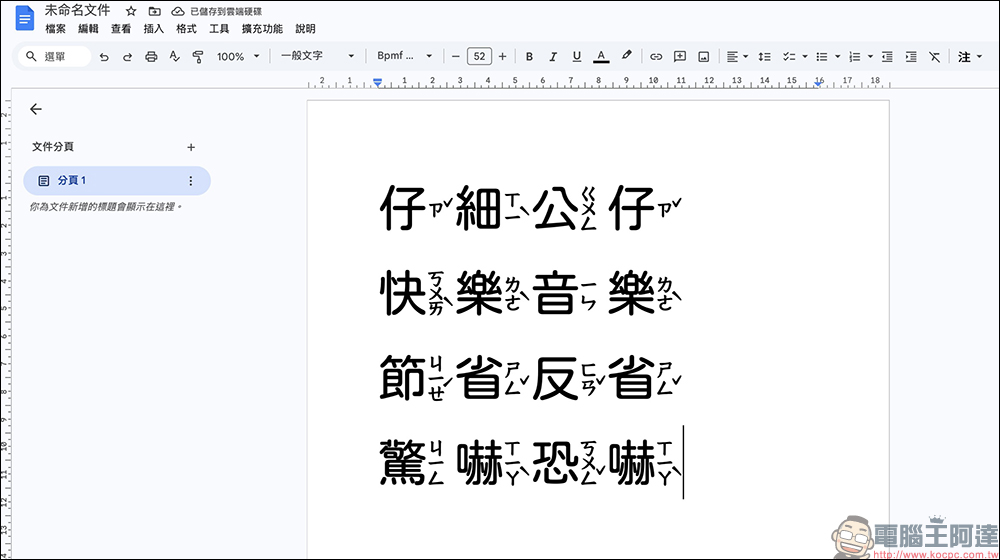Screen dimensions: 1000x560
Task: Open the 插入 menu
Action: pos(153,29)
